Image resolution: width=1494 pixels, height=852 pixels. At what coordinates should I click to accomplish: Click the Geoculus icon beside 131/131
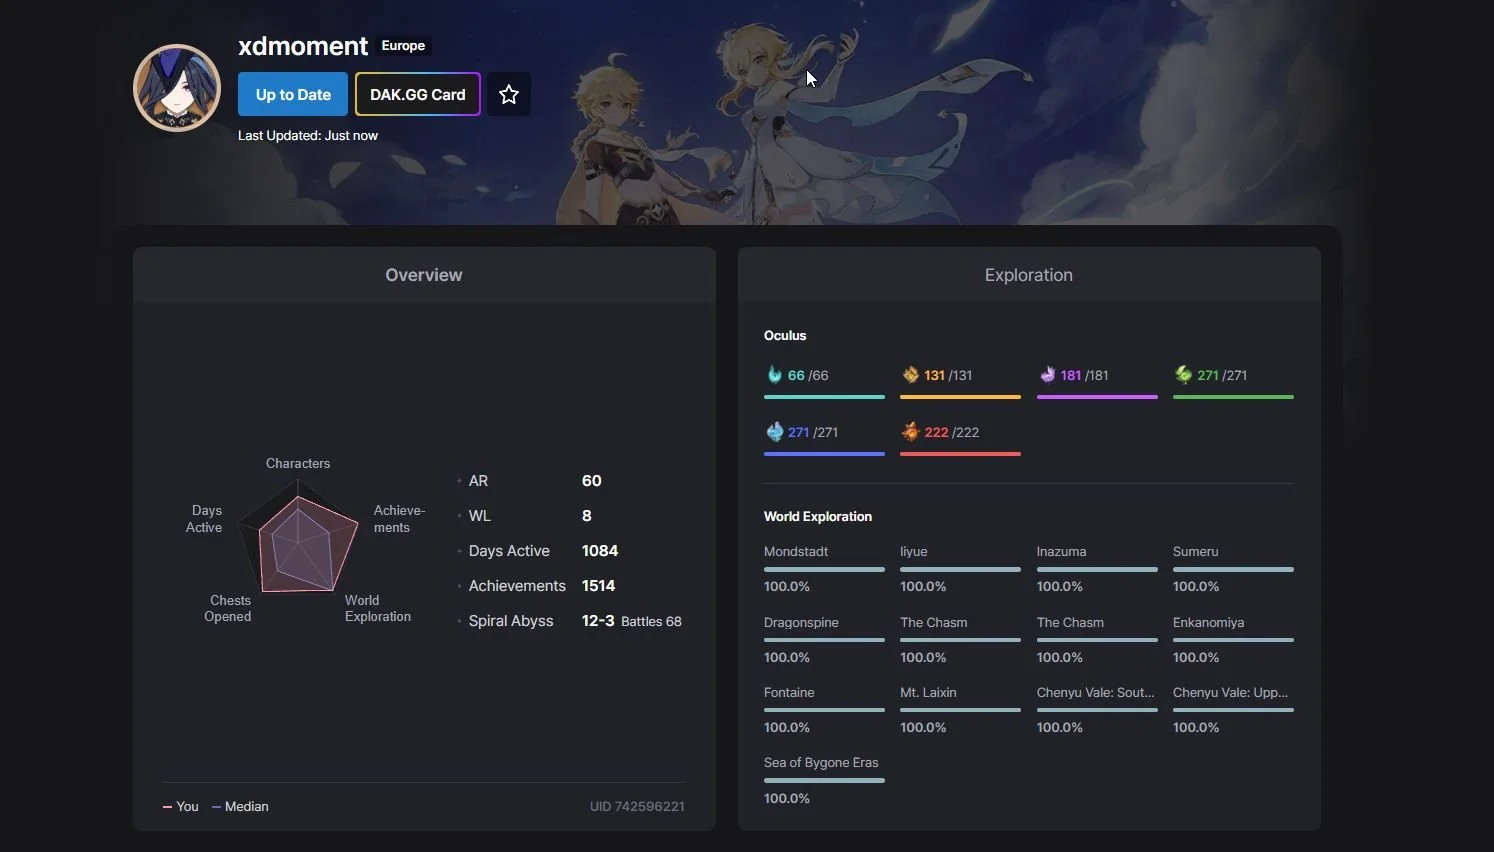pos(910,375)
